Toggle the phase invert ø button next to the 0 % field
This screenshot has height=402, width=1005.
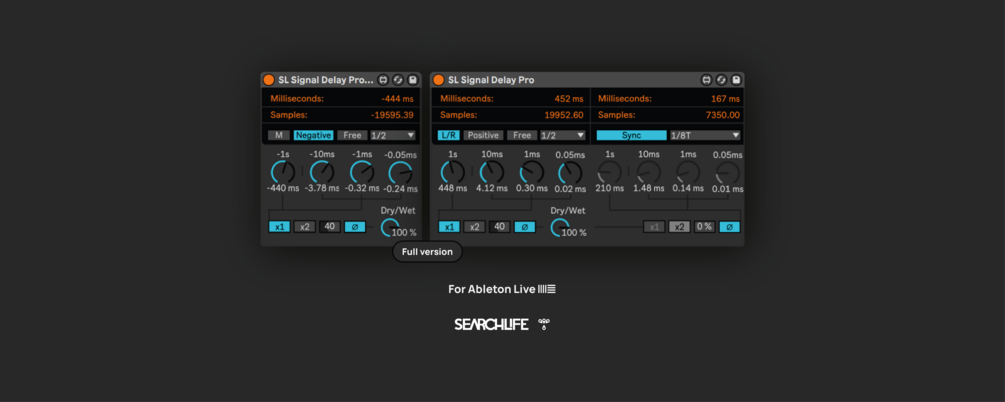(729, 227)
